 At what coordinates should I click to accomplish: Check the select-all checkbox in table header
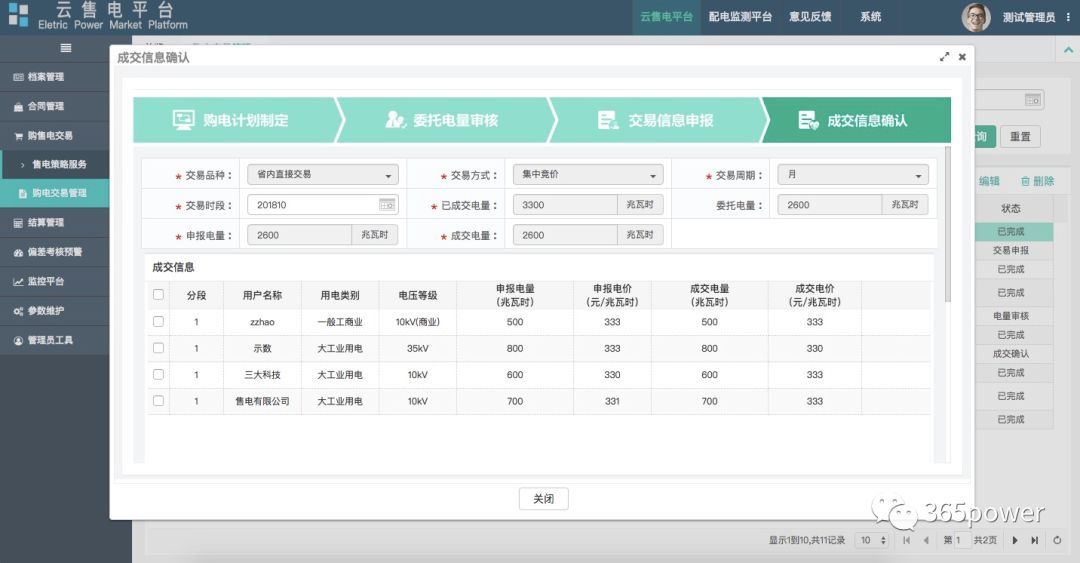tap(158, 295)
